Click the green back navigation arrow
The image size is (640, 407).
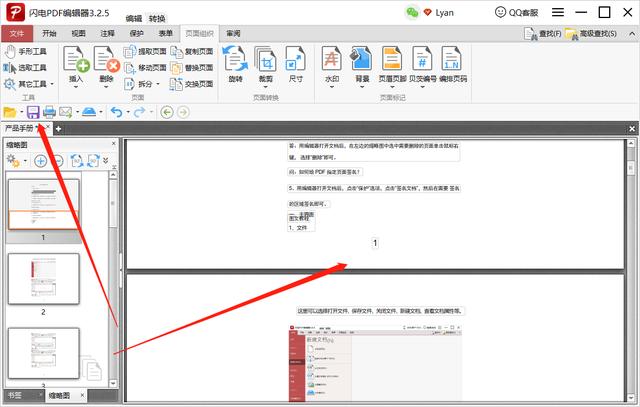coord(167,112)
